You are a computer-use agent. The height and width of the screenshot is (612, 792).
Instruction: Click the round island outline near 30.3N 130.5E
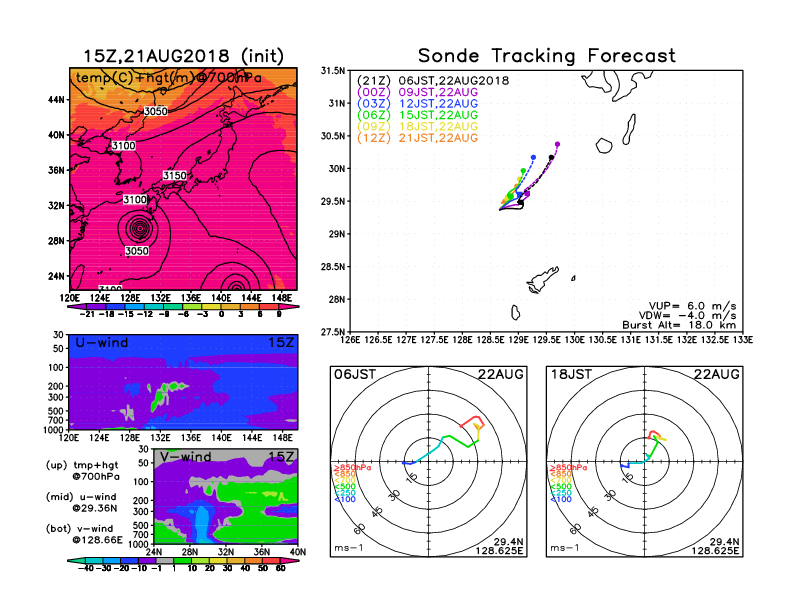tap(604, 146)
